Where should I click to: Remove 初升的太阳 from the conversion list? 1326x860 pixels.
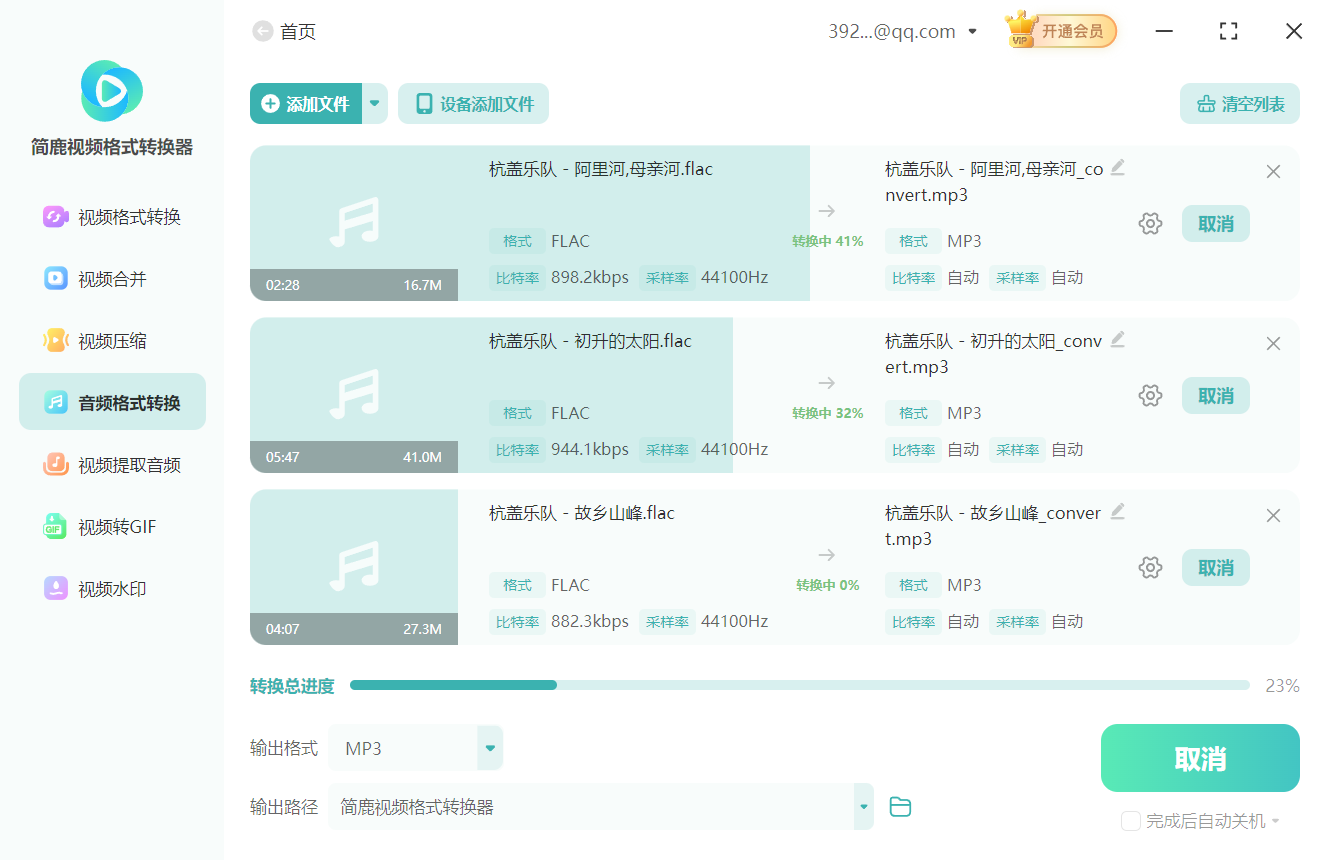(x=1273, y=343)
